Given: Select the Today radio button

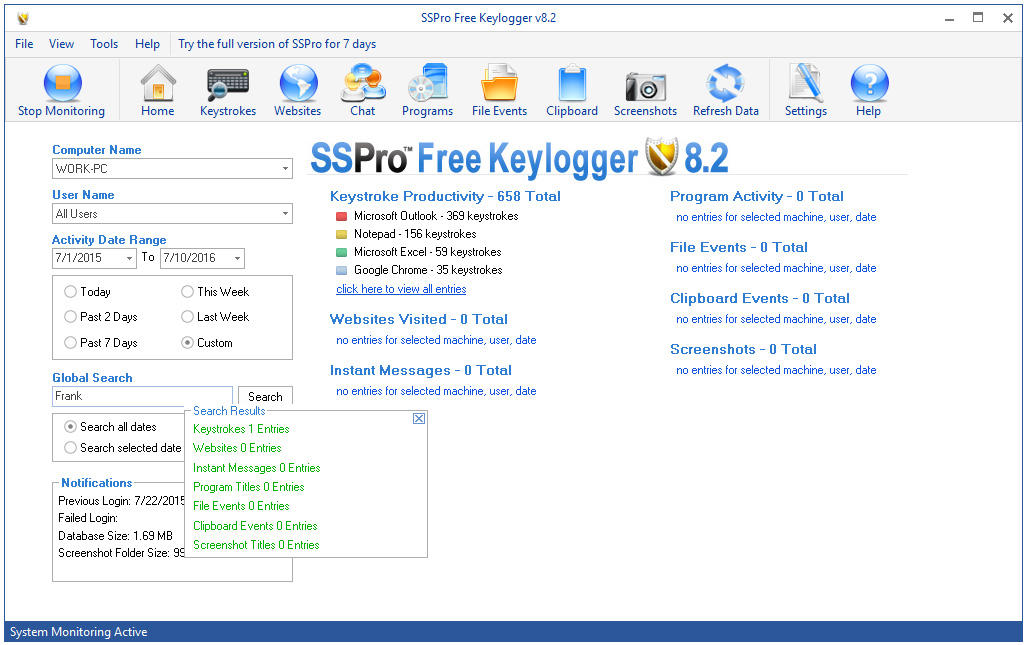Looking at the screenshot, I should [x=70, y=292].
